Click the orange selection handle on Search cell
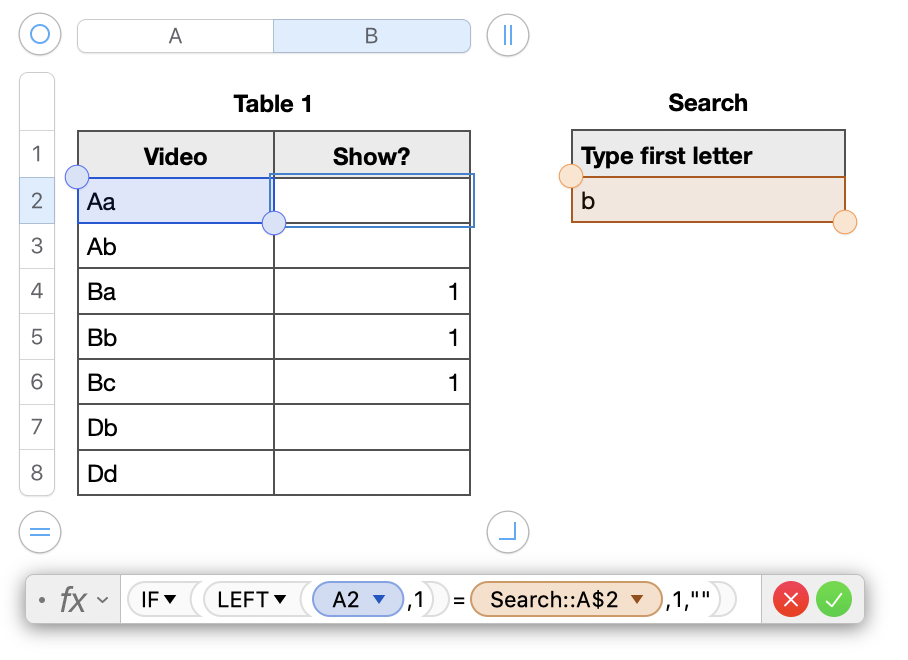 click(844, 222)
